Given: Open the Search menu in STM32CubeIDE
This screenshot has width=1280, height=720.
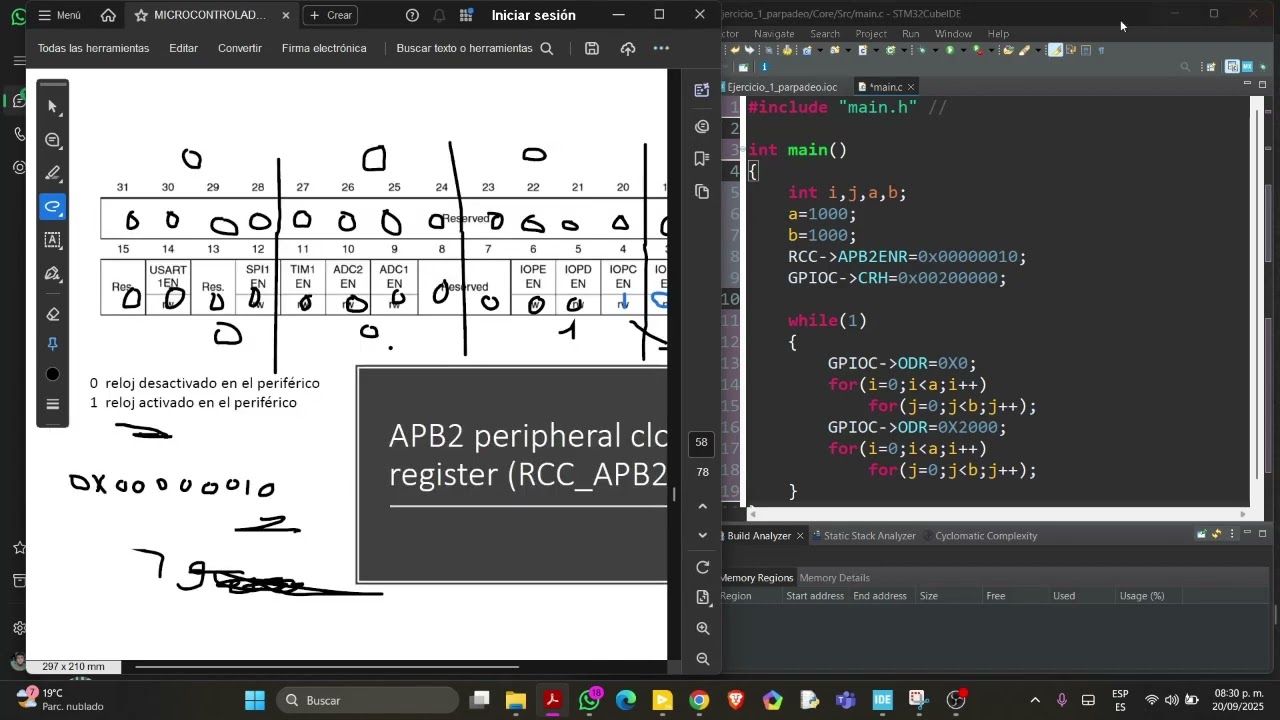Looking at the screenshot, I should (x=825, y=34).
